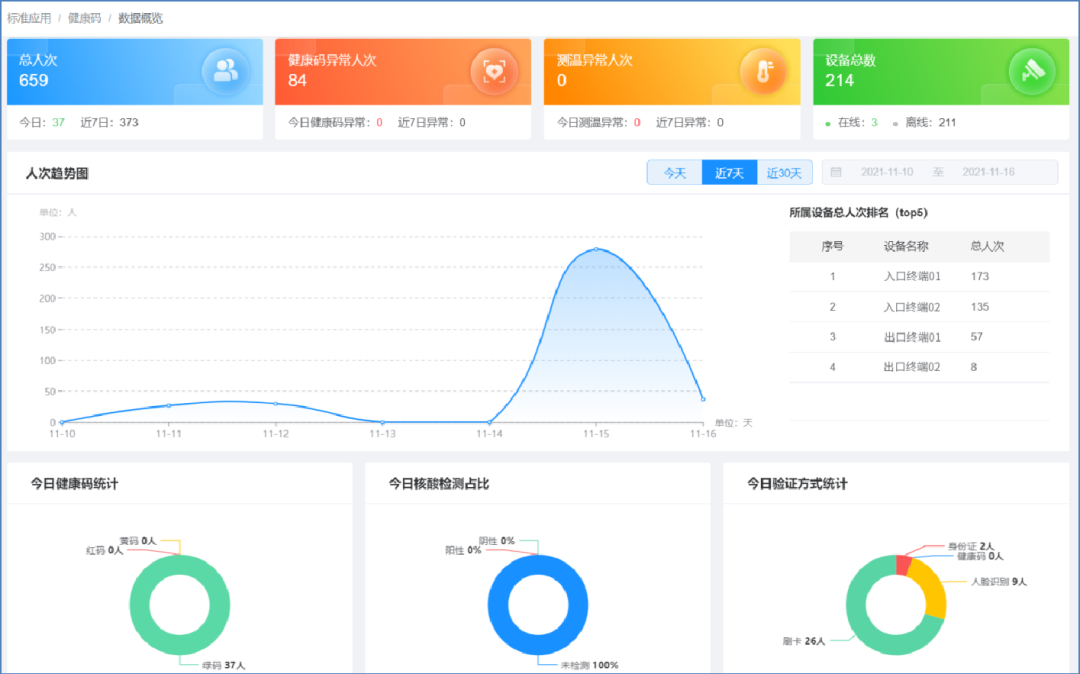The height and width of the screenshot is (674, 1080).
Task: Click the health code scan icon
Action: [494, 70]
